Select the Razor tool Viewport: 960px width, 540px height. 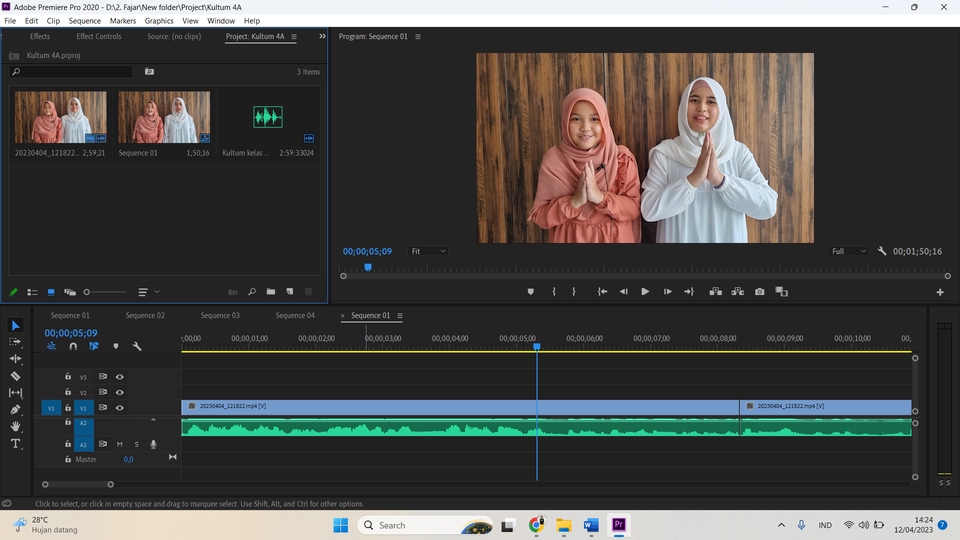(x=15, y=376)
